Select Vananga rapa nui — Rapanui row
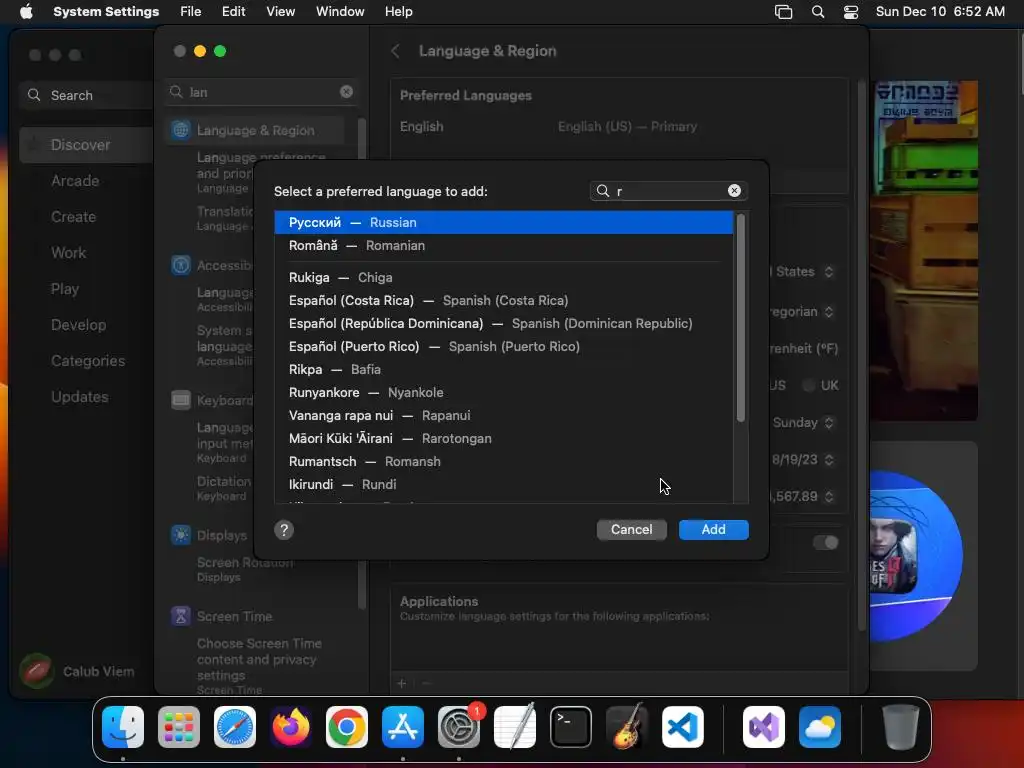The height and width of the screenshot is (768, 1024). 504,415
